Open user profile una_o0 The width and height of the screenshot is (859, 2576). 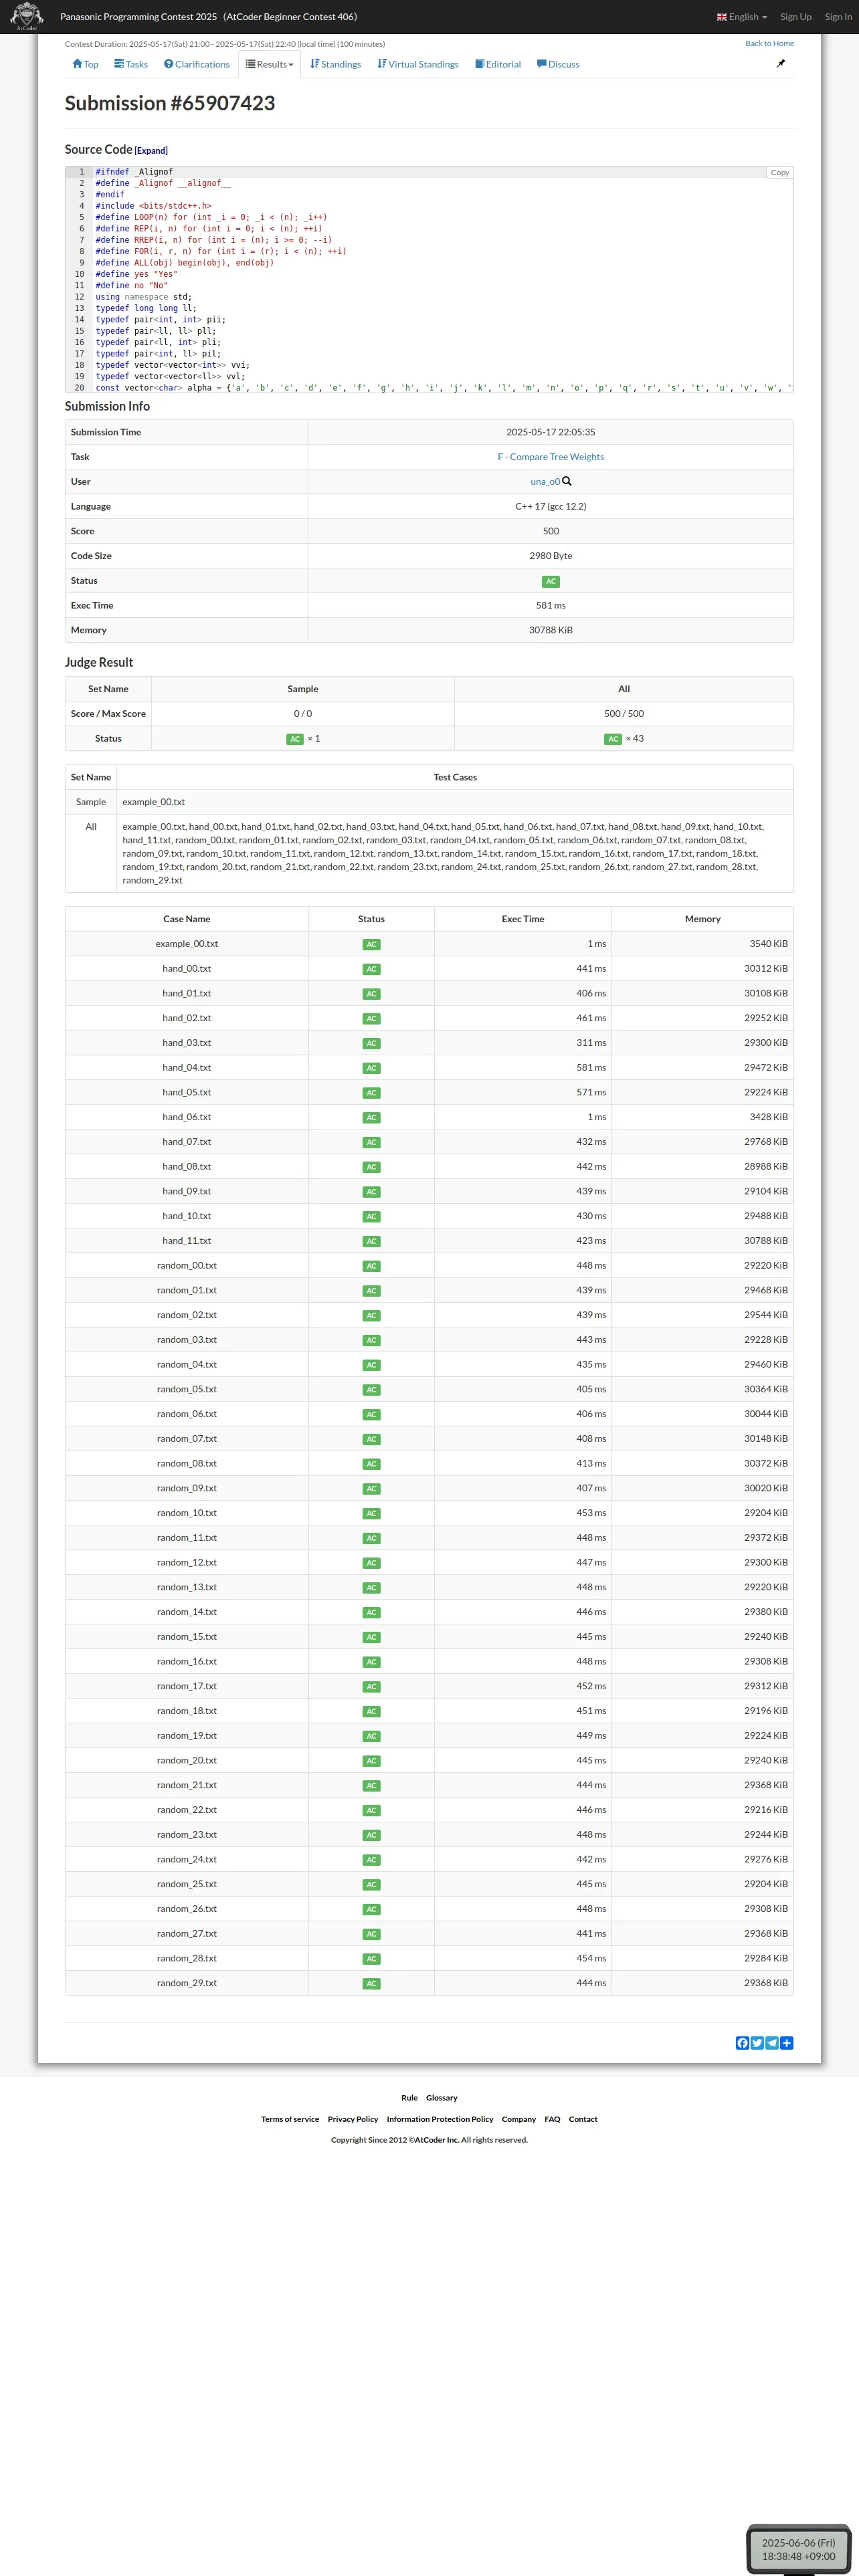(x=545, y=482)
